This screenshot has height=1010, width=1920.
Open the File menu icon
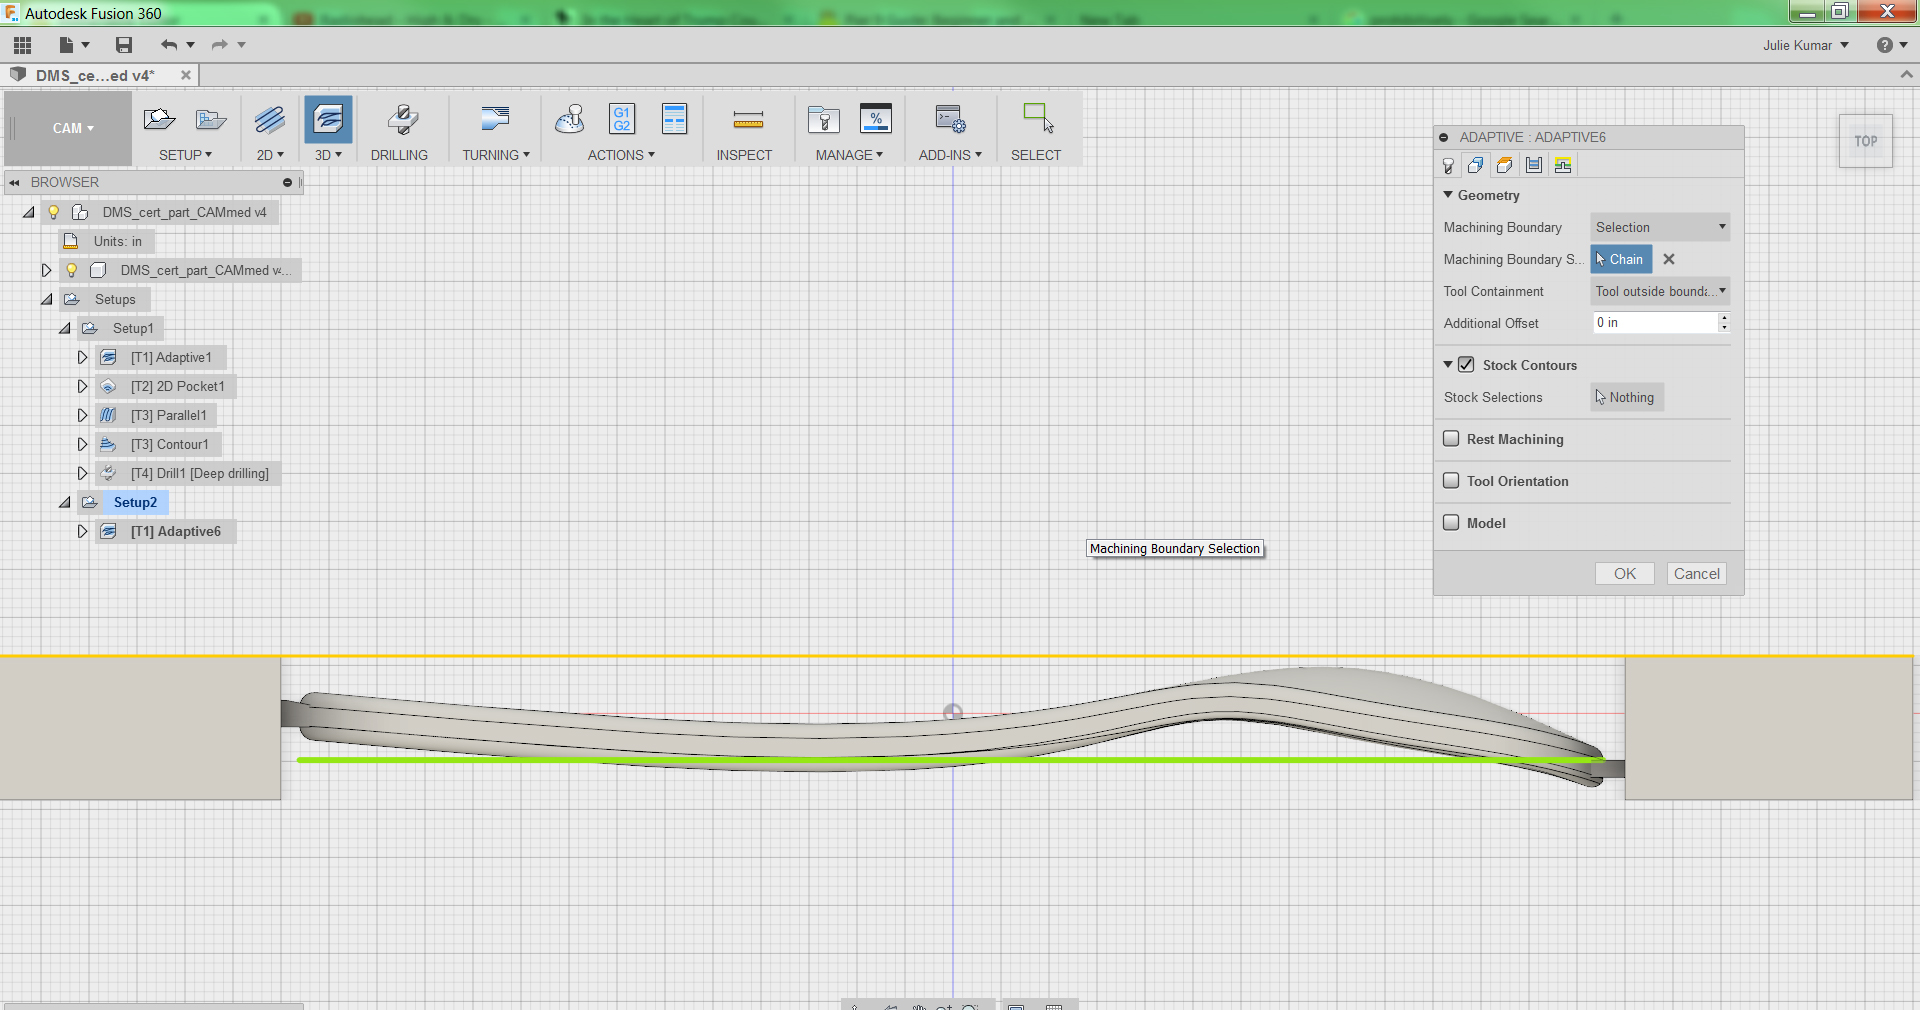[x=67, y=45]
